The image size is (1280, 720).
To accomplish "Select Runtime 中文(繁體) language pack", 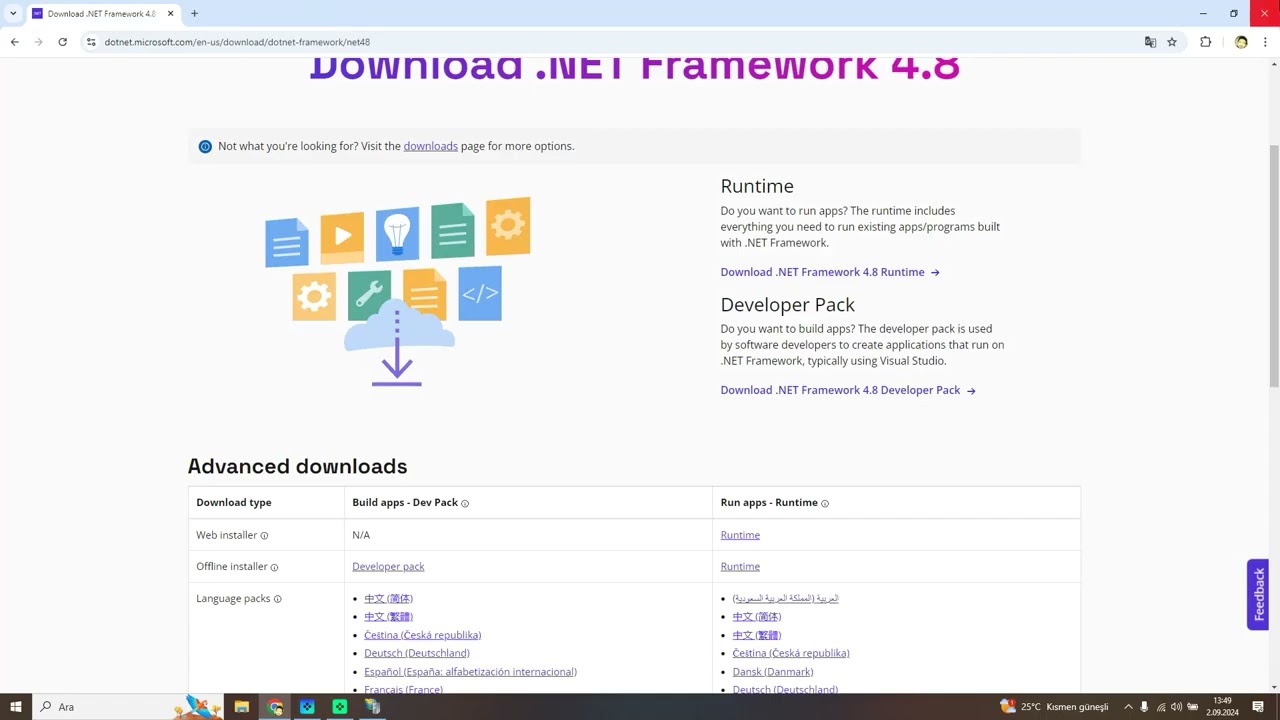I will coord(756,635).
